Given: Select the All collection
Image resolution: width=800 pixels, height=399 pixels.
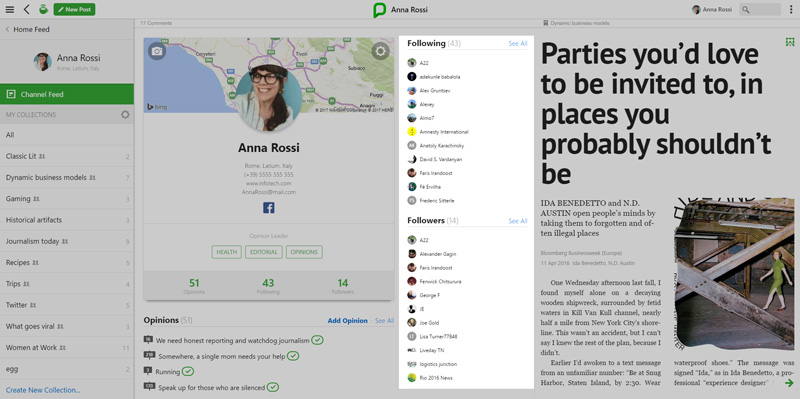Looking at the screenshot, I should pos(67,135).
